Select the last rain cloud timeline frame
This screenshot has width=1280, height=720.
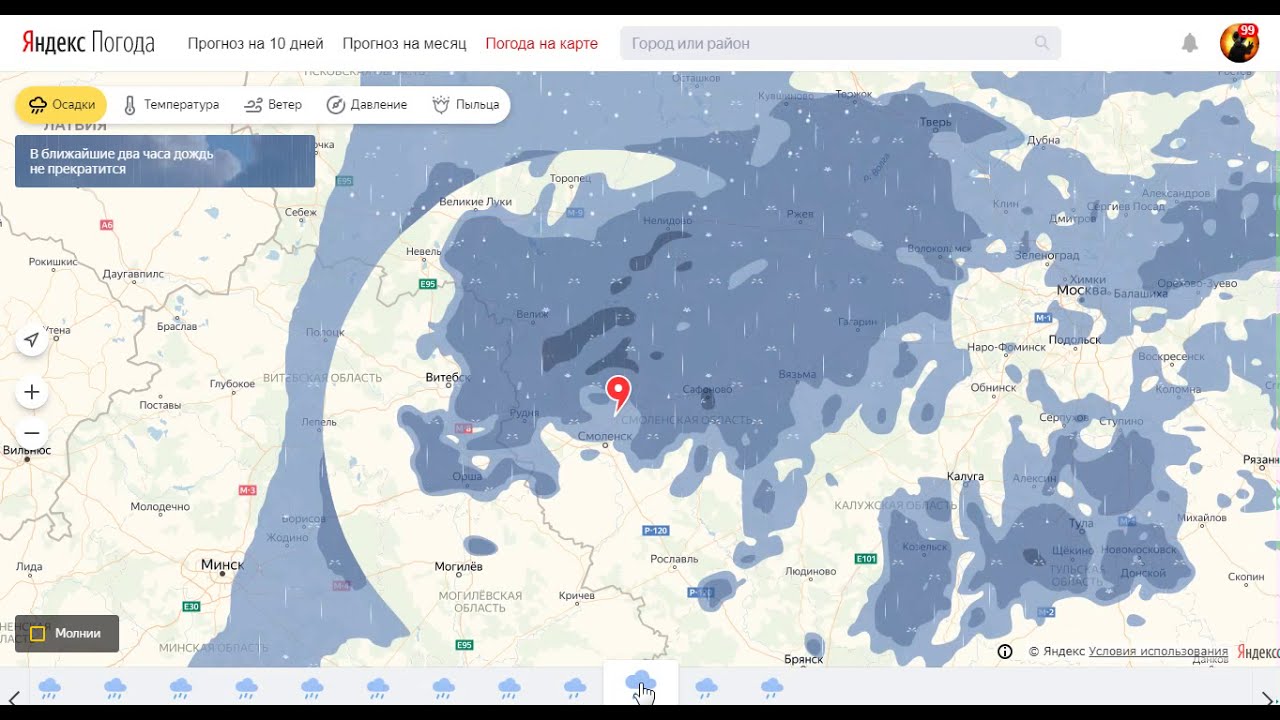click(771, 687)
